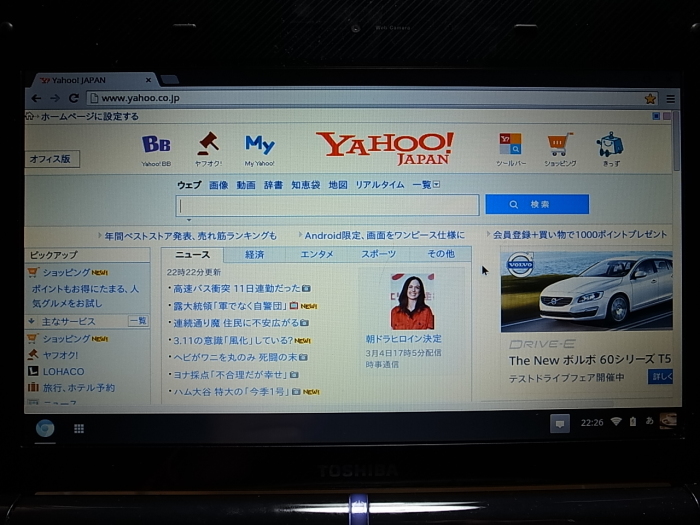Open the きっず robot icon
The image size is (700, 525).
[x=611, y=150]
